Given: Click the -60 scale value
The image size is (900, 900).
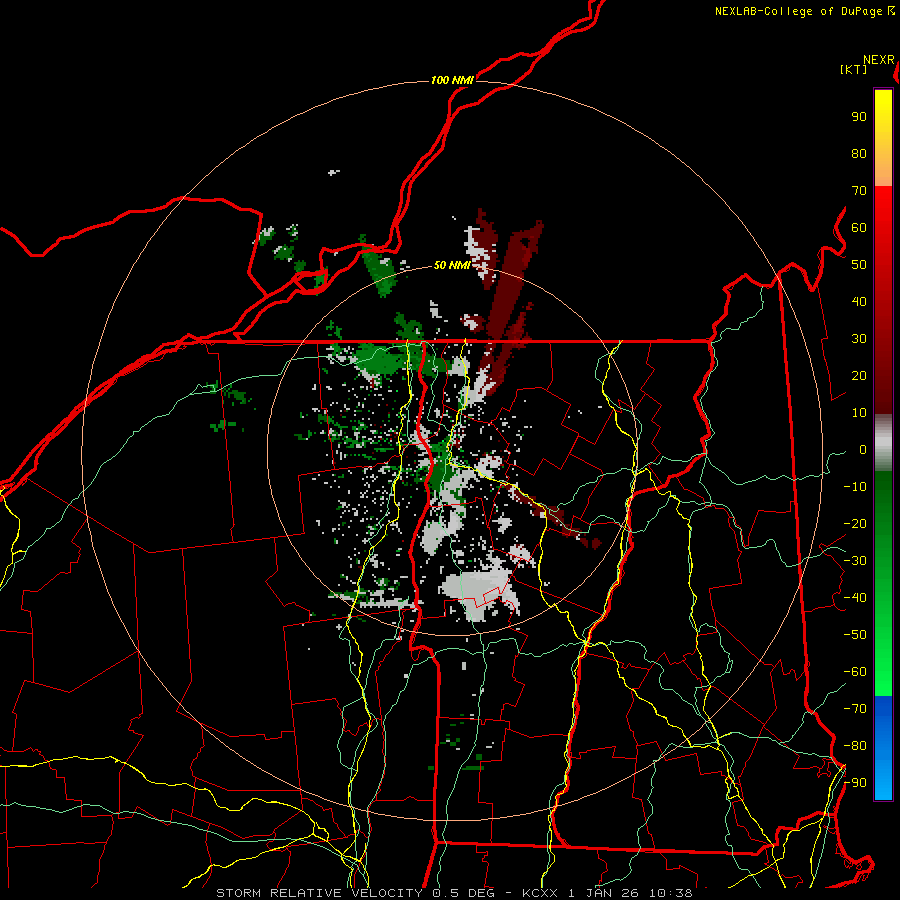Looking at the screenshot, I should point(855,672).
